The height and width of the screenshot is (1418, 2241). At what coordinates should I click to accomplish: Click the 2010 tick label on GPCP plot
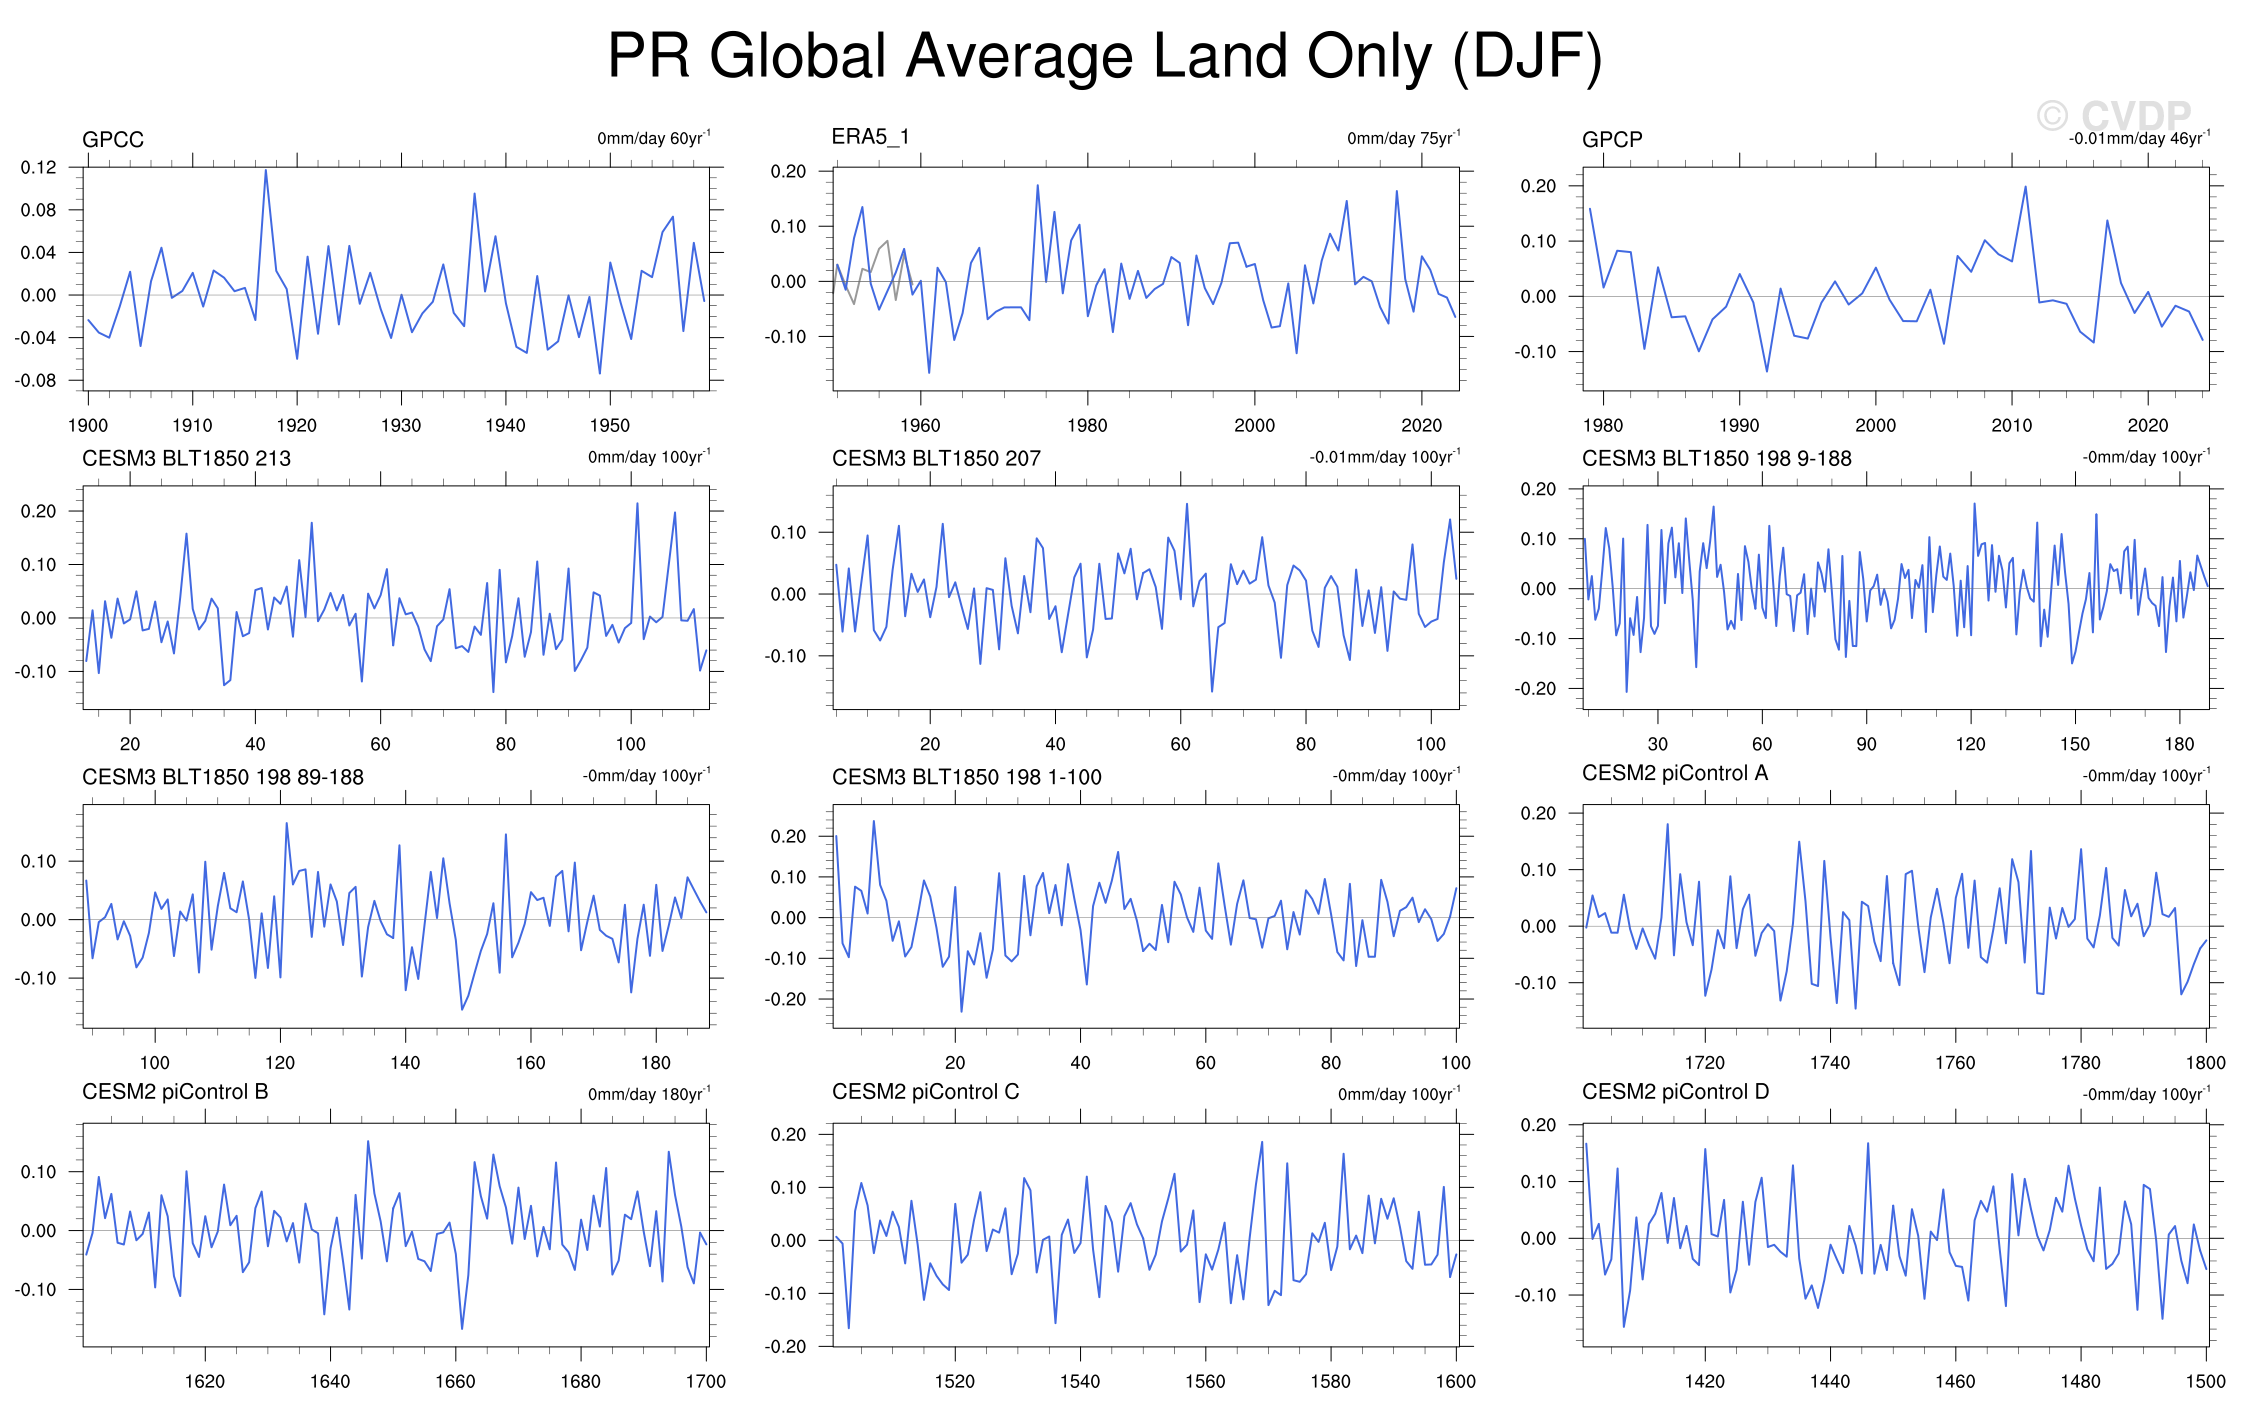pos(2011,426)
